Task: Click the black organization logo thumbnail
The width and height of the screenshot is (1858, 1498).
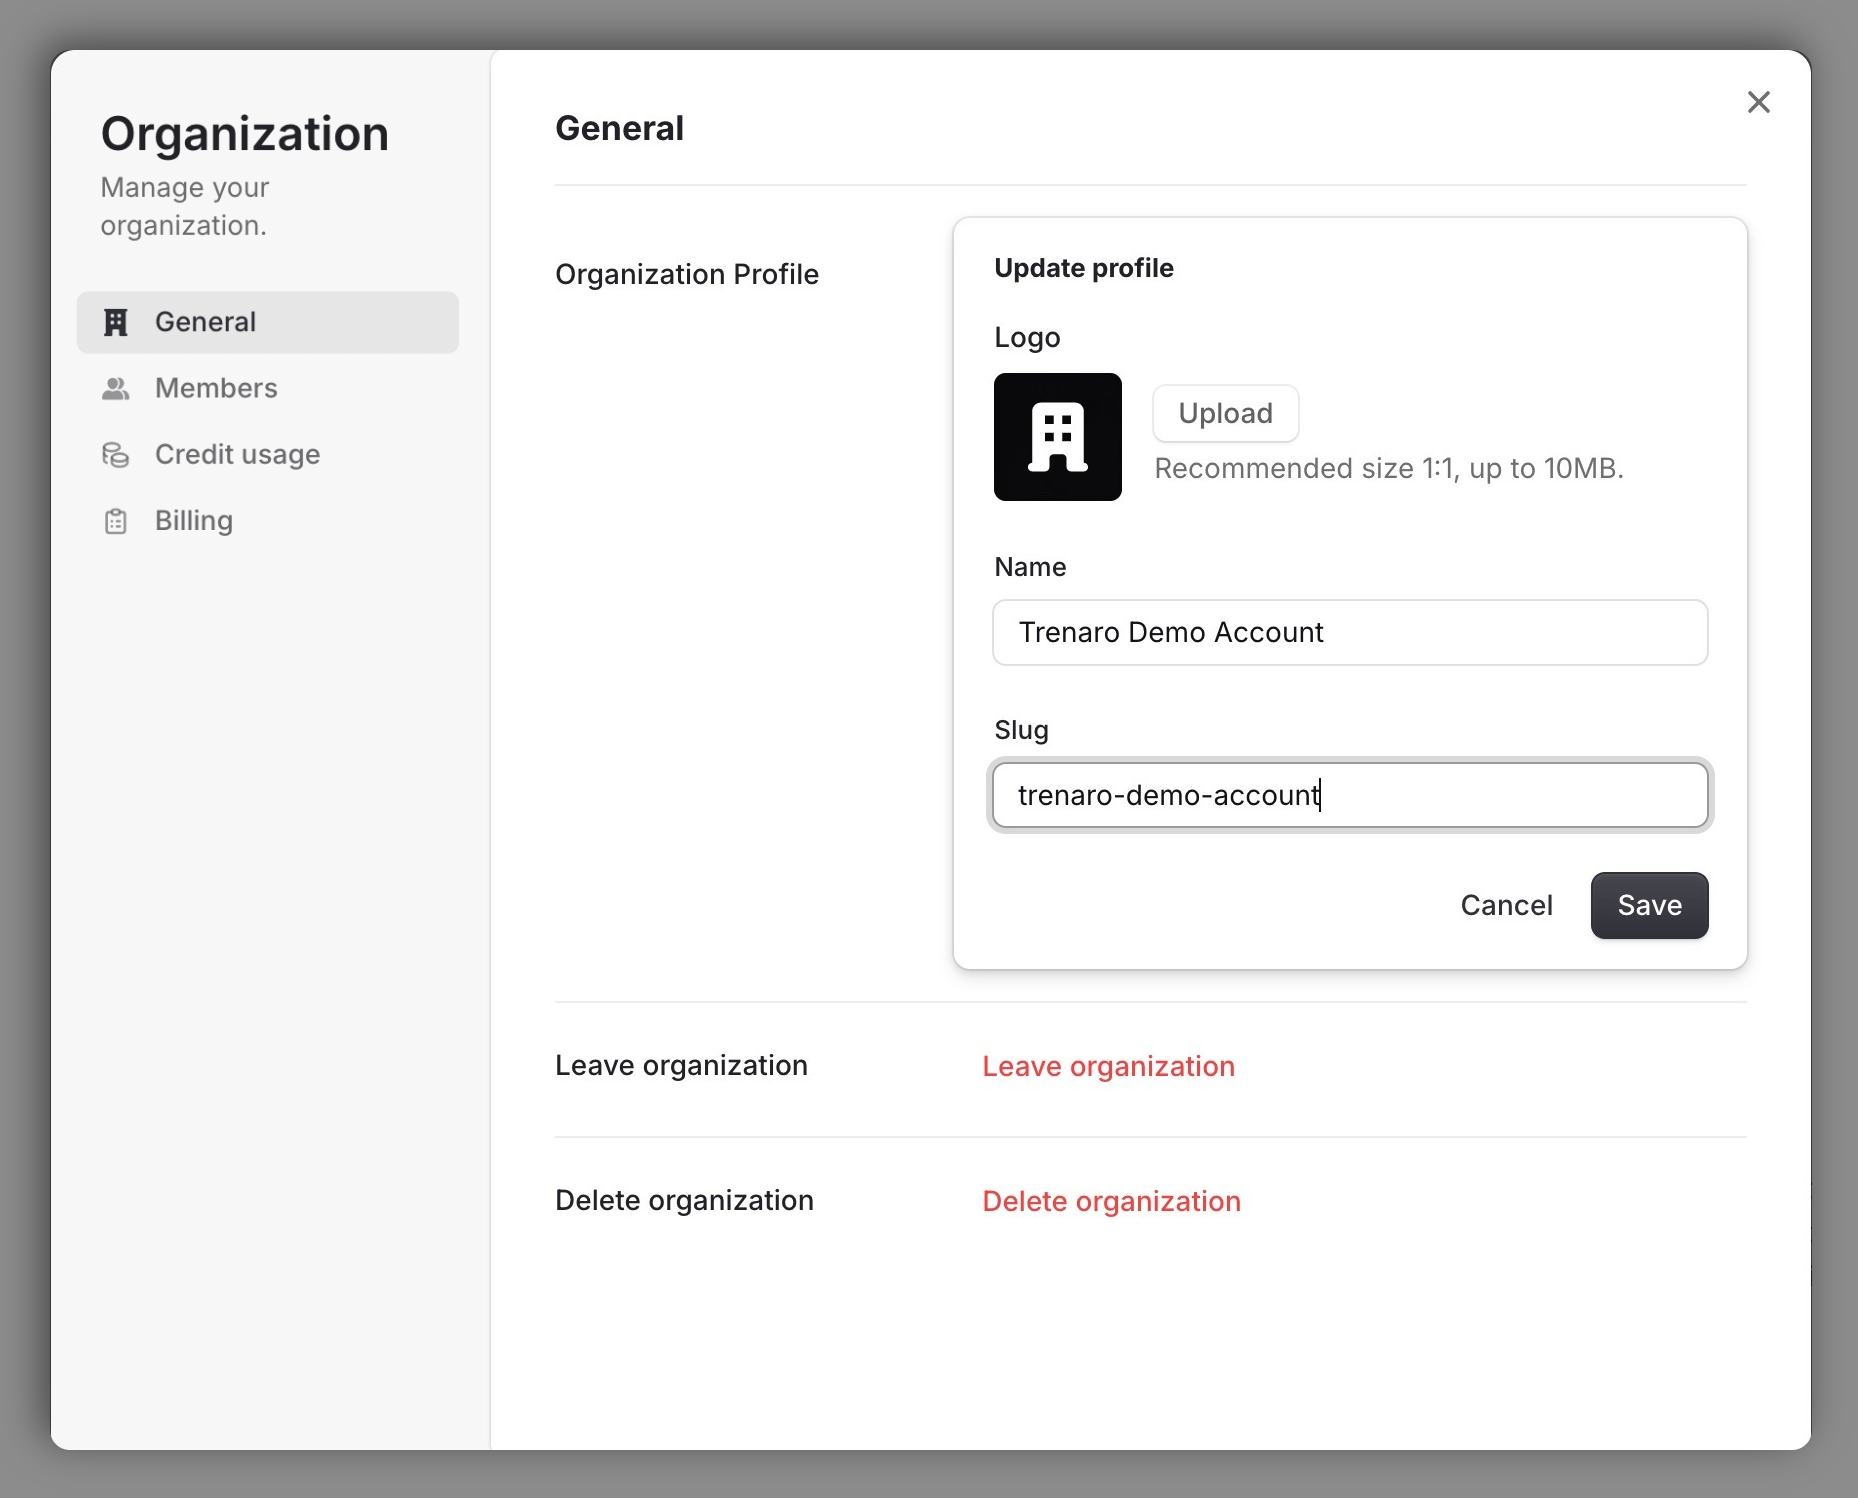Action: (x=1057, y=437)
